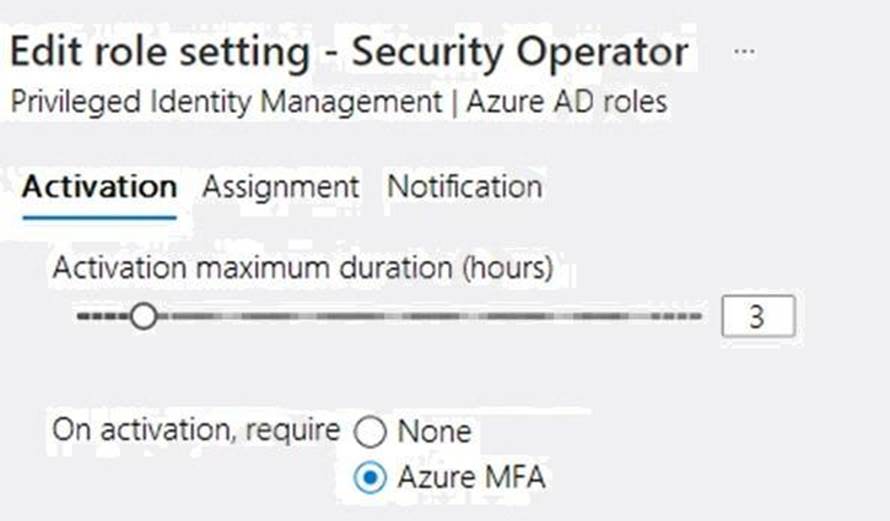
Task: Click the 'None' option label text
Action: 434,432
